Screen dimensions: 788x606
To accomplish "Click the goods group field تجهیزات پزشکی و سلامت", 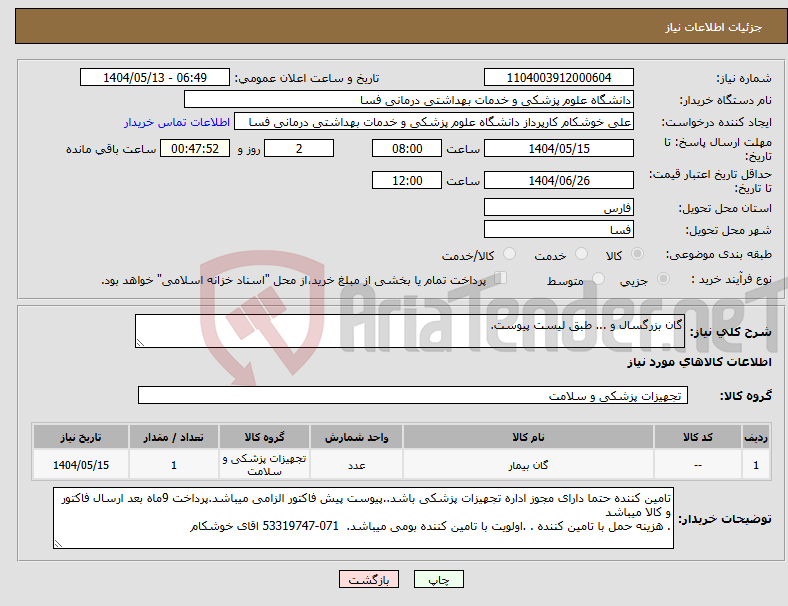I will (x=413, y=395).
